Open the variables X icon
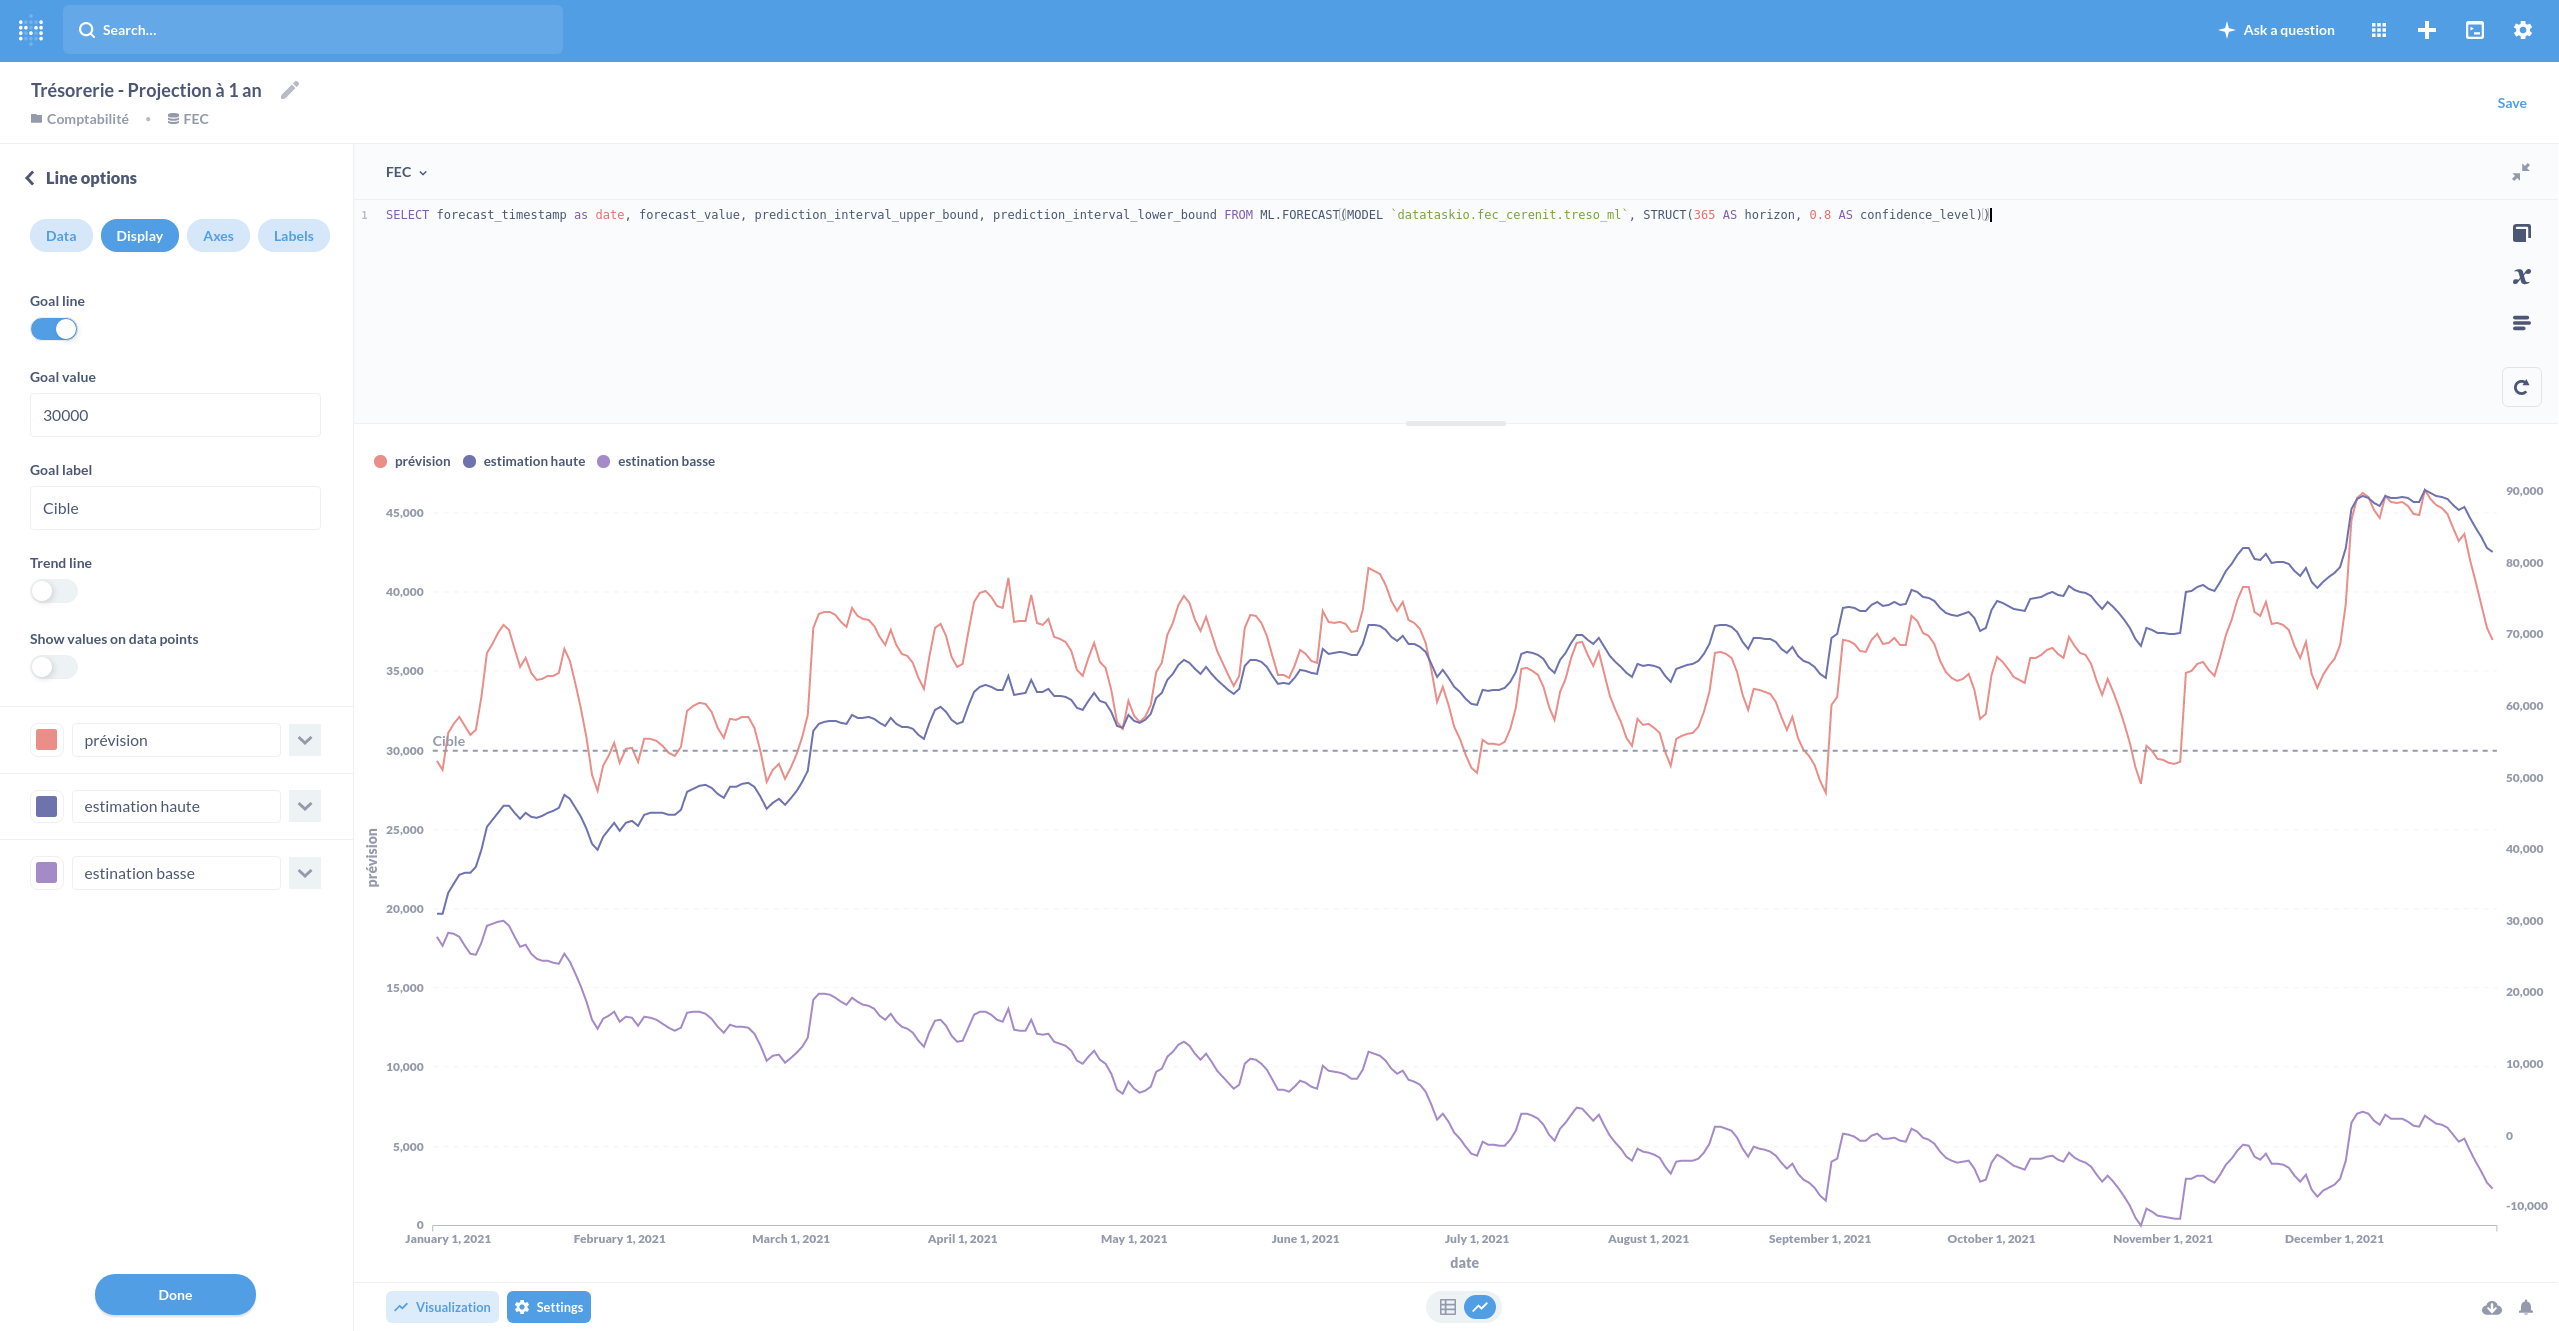This screenshot has width=2559, height=1331. pos(2521,277)
